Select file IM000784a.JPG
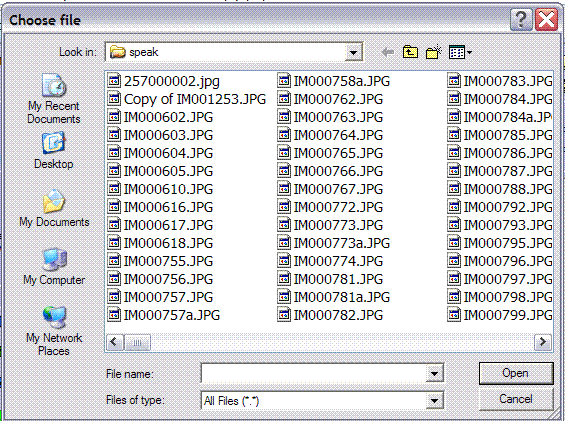The height and width of the screenshot is (421, 566). (x=500, y=117)
